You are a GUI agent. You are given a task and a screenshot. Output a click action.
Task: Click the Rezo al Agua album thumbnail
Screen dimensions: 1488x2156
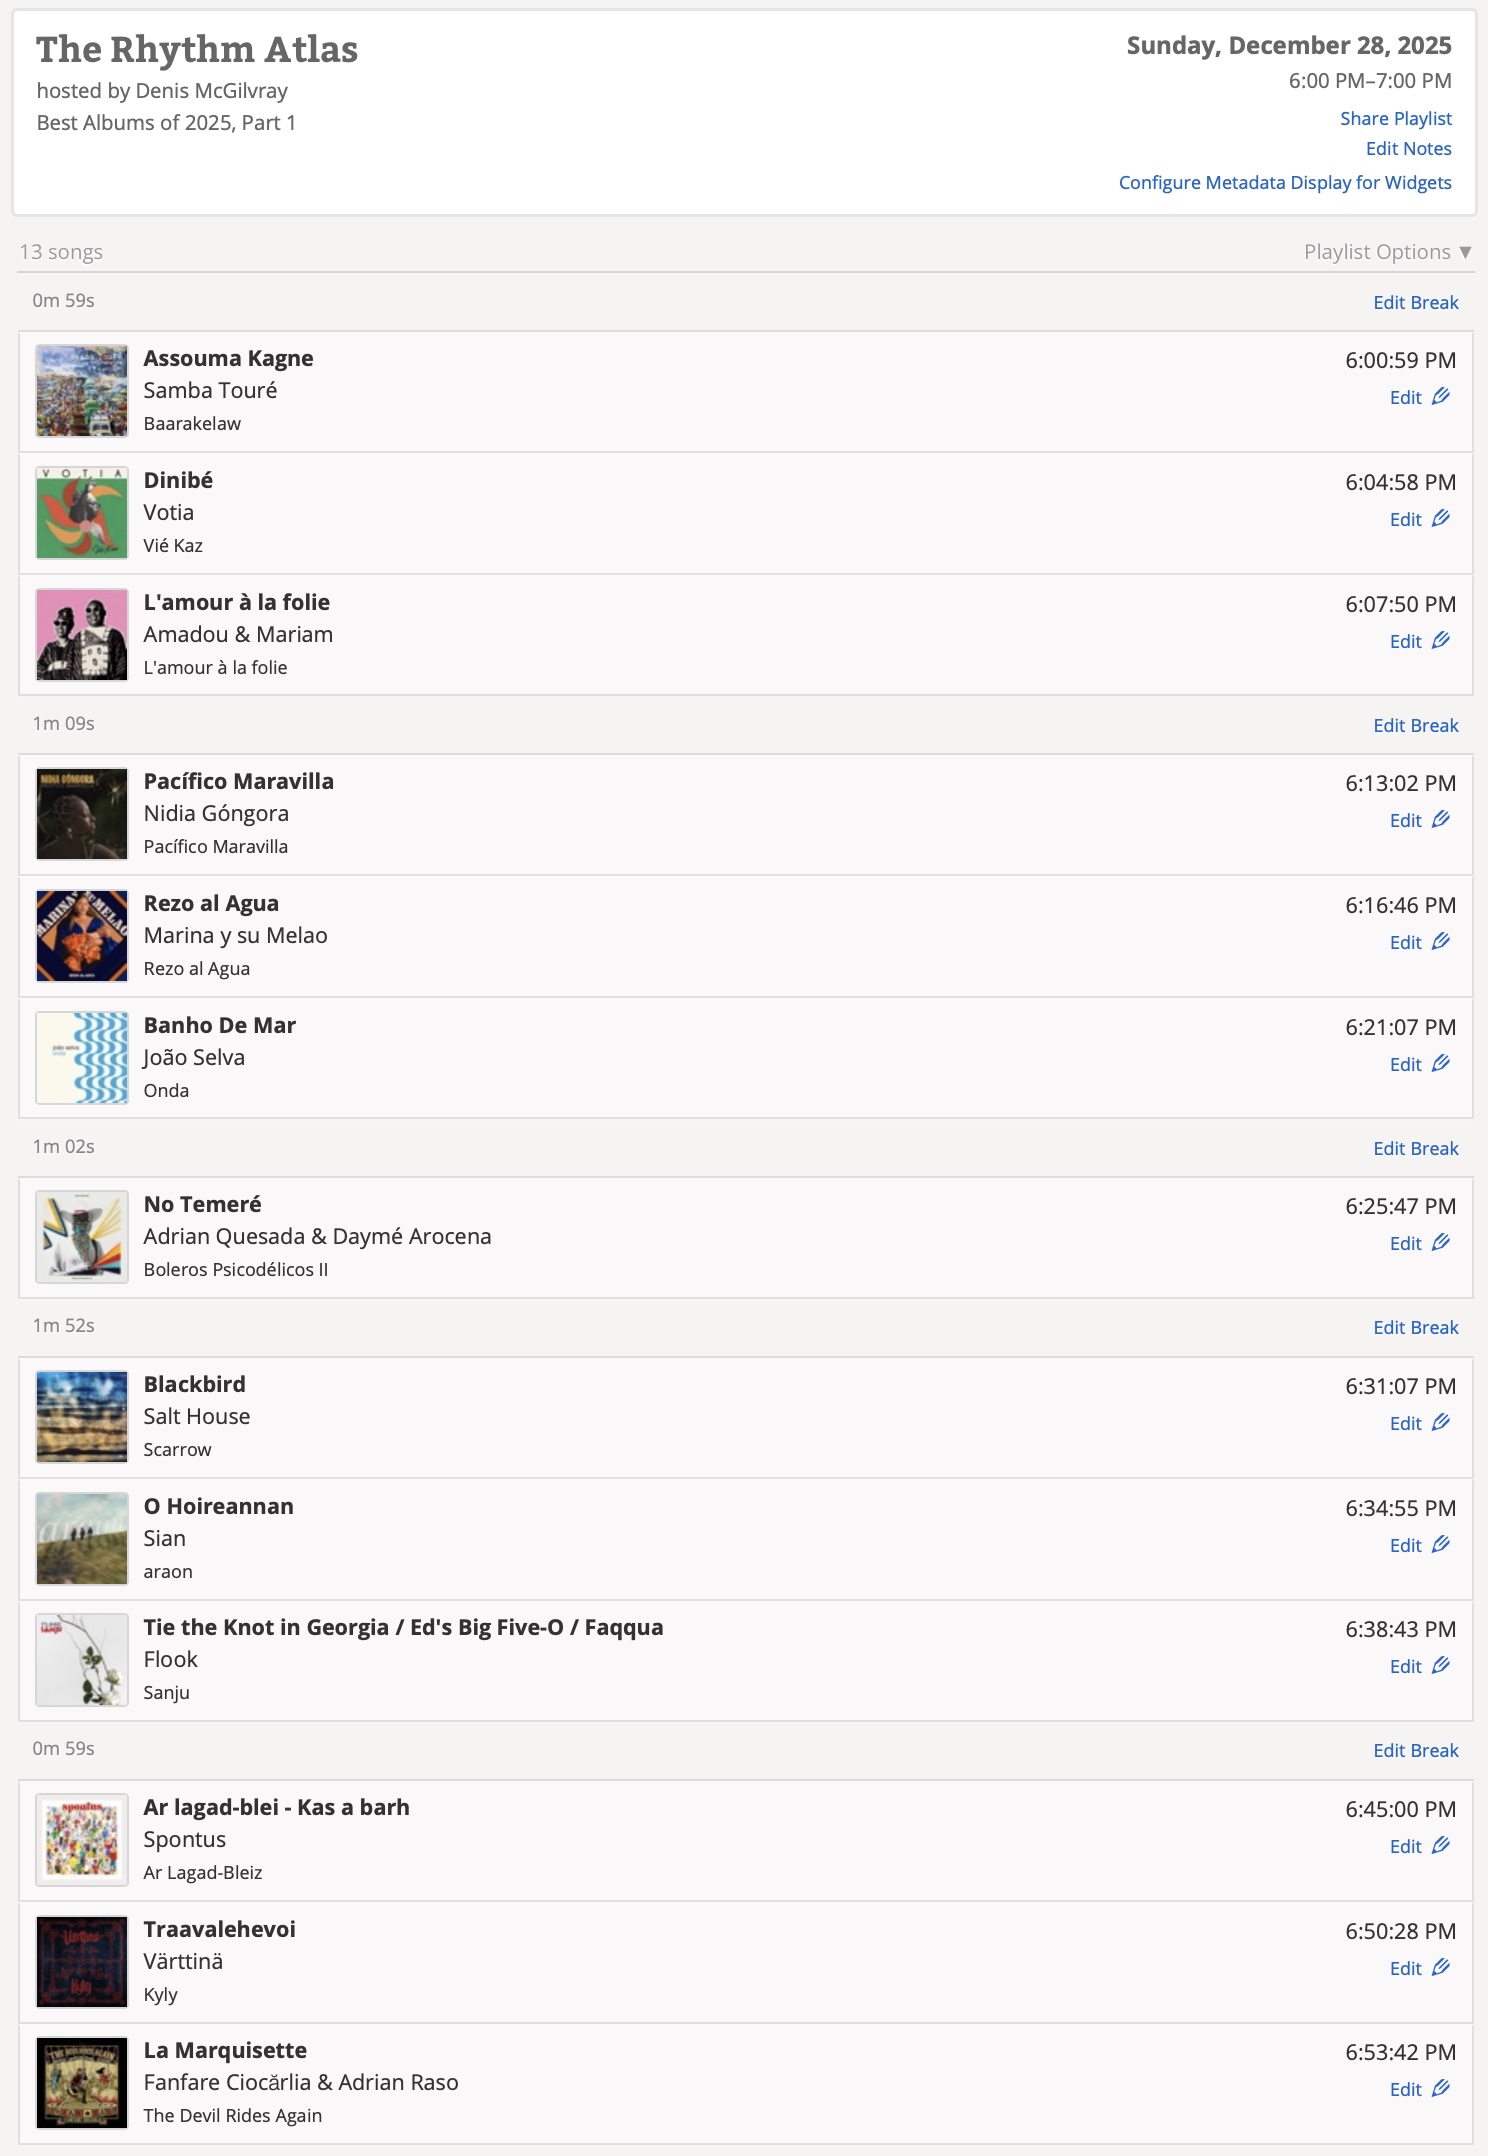pos(82,936)
